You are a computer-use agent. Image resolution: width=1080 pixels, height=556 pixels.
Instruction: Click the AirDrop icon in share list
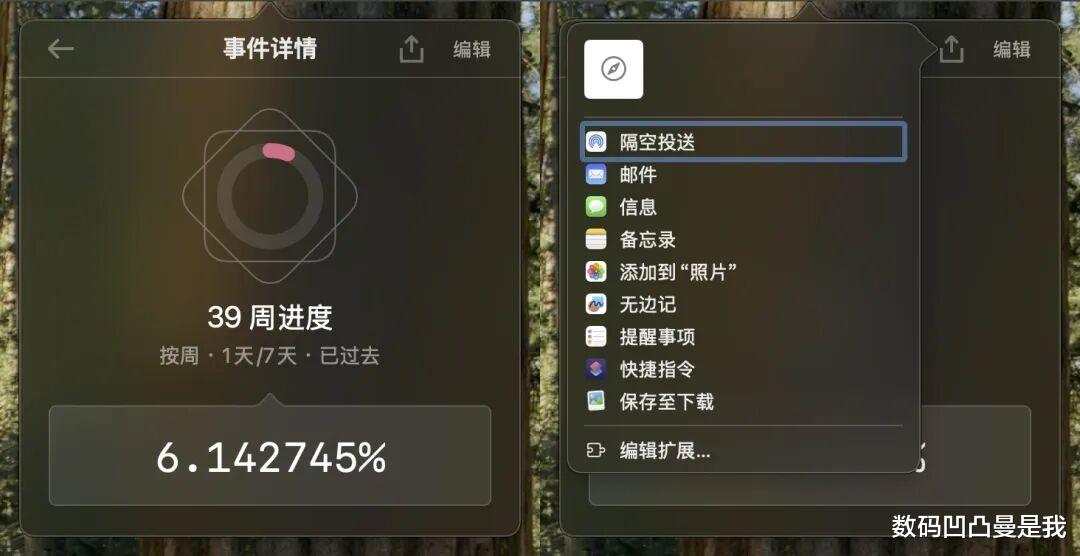(x=596, y=142)
